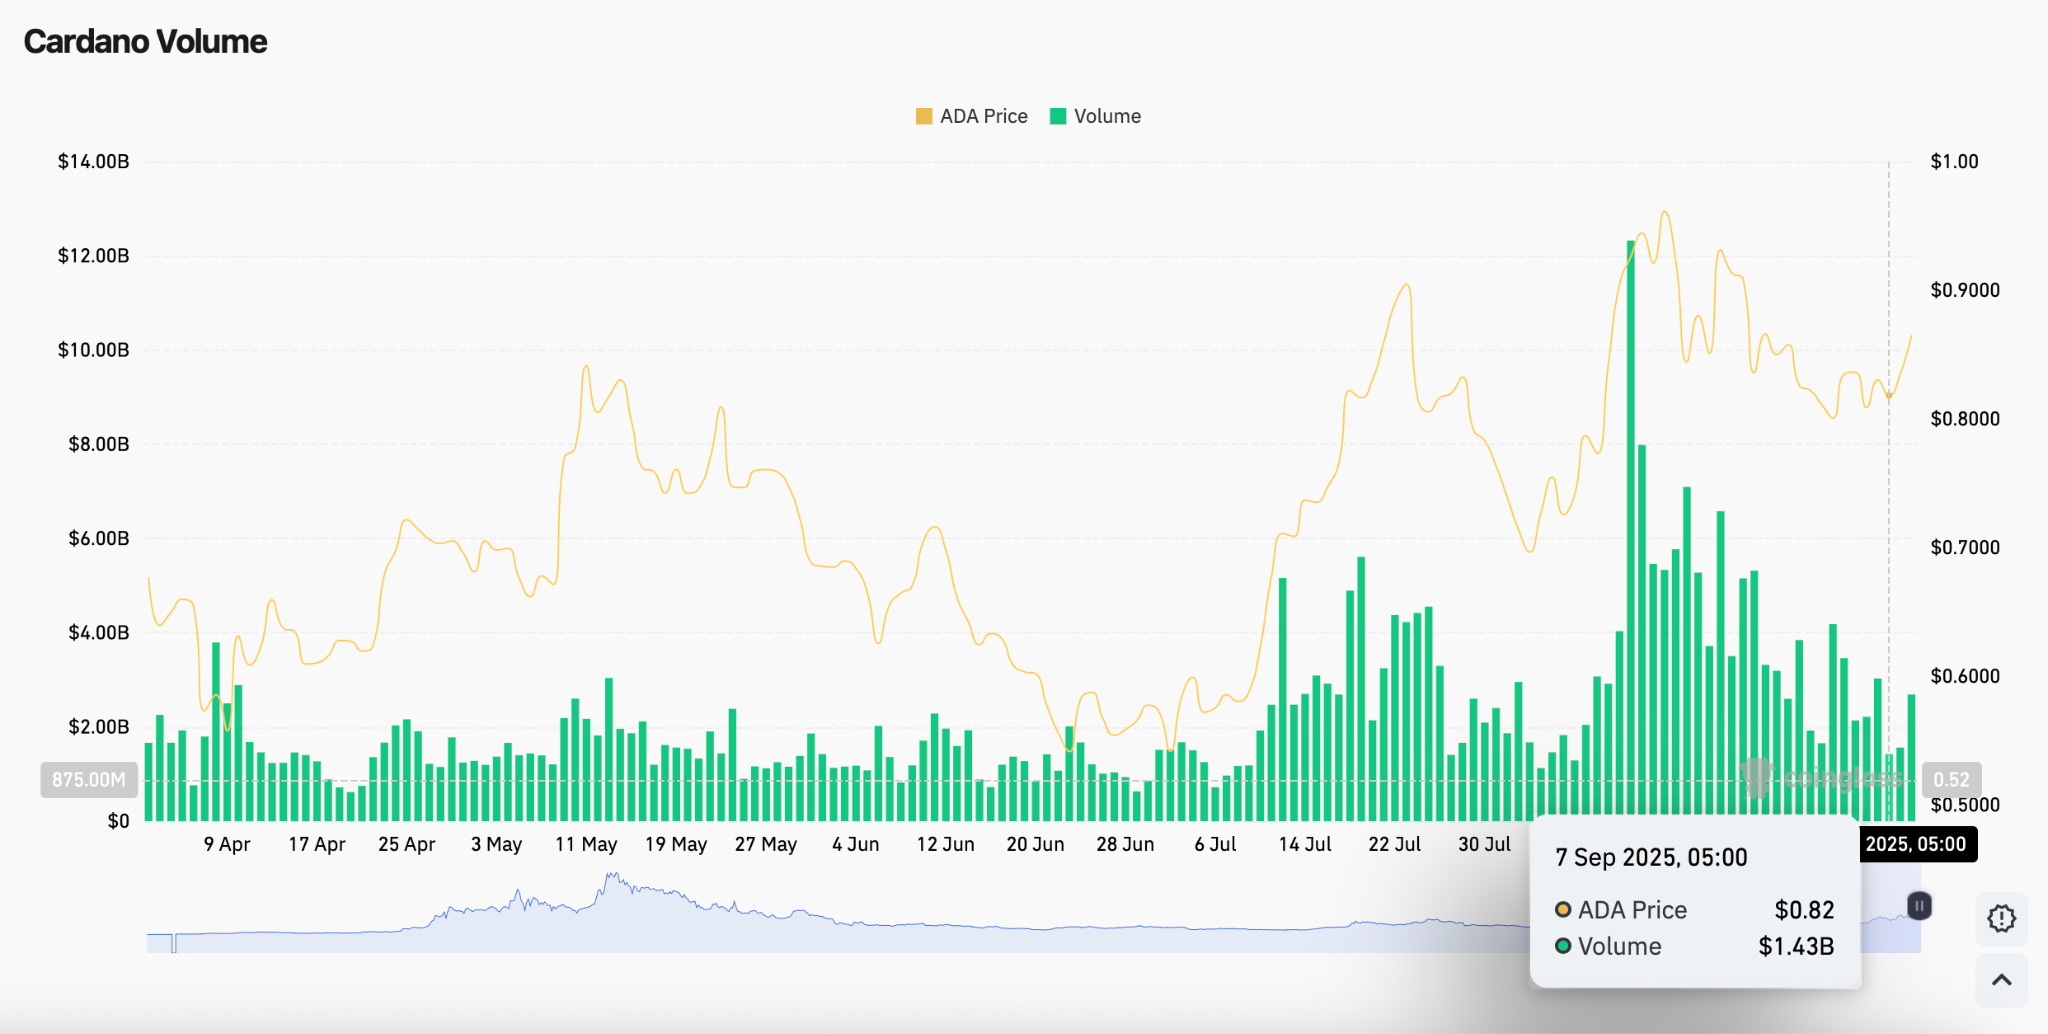Click the right handle of range slider
The height and width of the screenshot is (1034, 2048).
1919,906
